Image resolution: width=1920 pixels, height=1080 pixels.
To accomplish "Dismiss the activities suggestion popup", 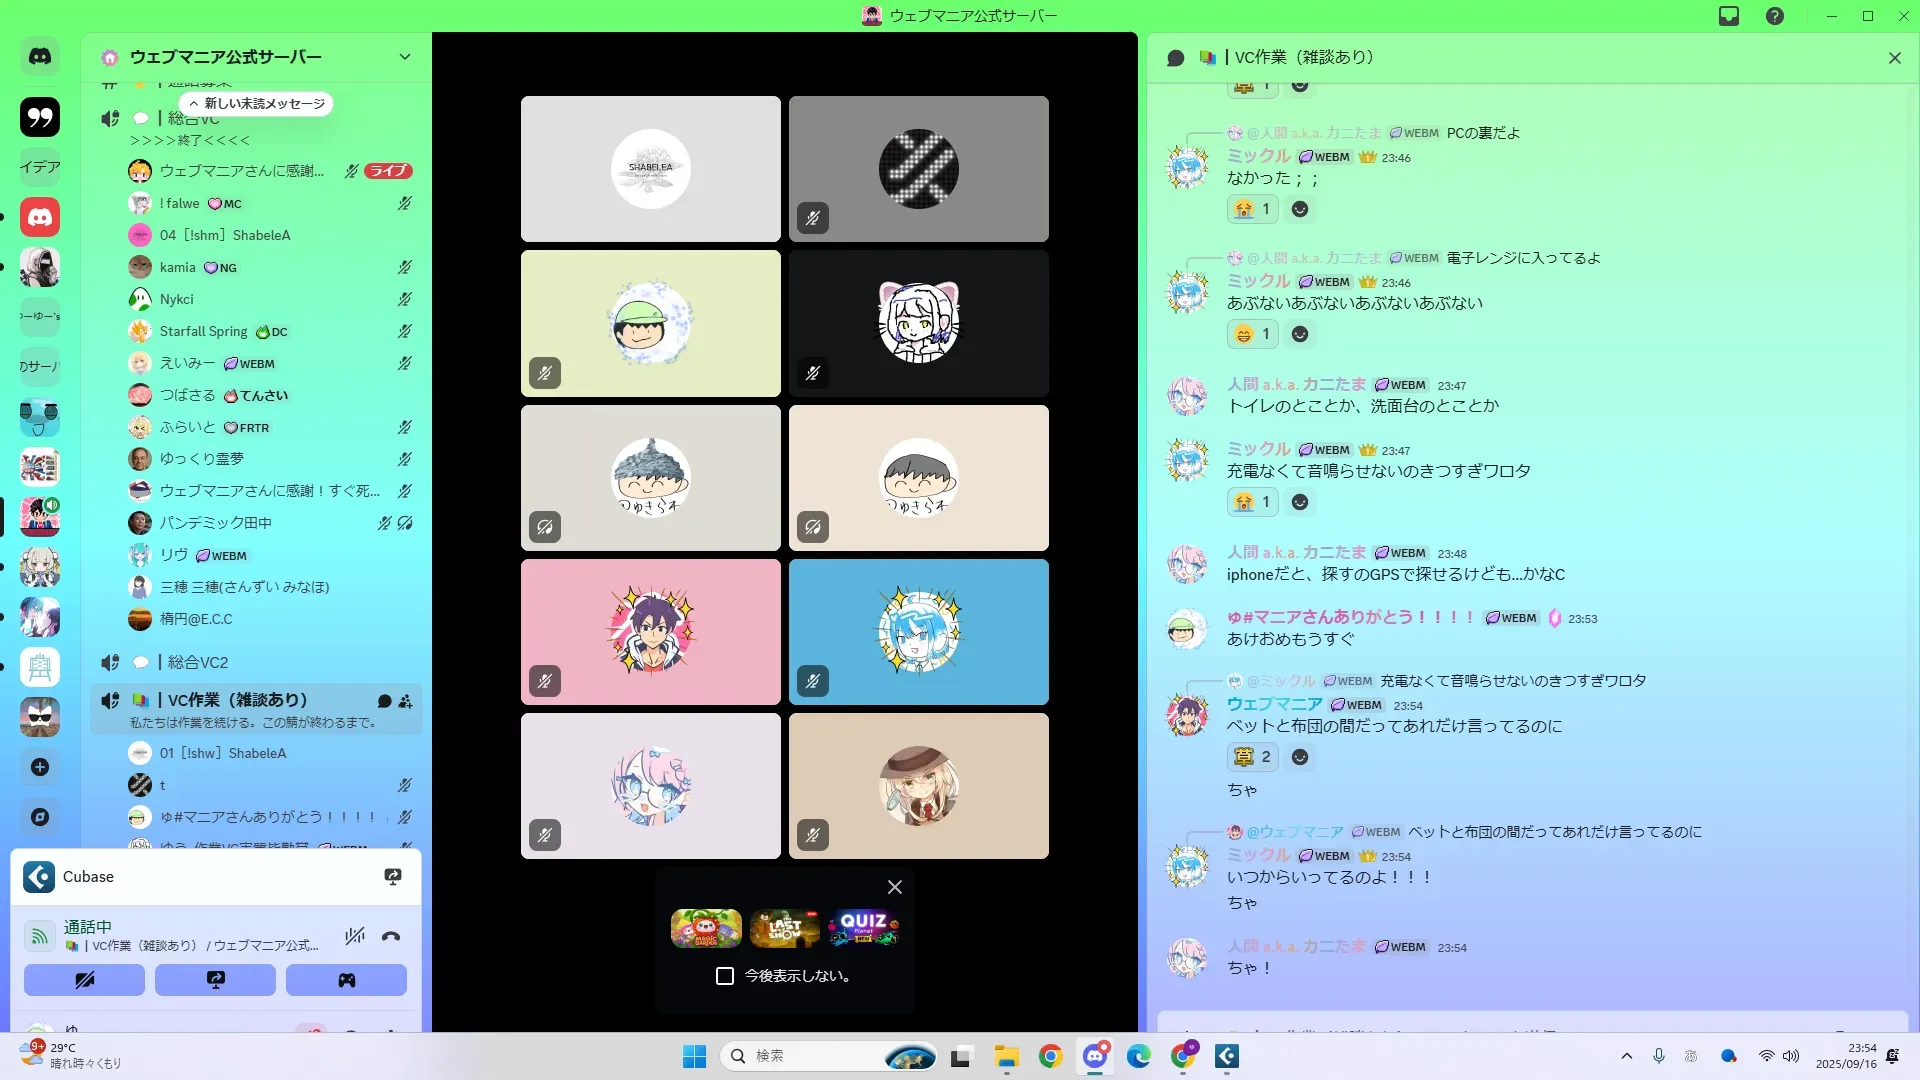I will click(x=895, y=887).
